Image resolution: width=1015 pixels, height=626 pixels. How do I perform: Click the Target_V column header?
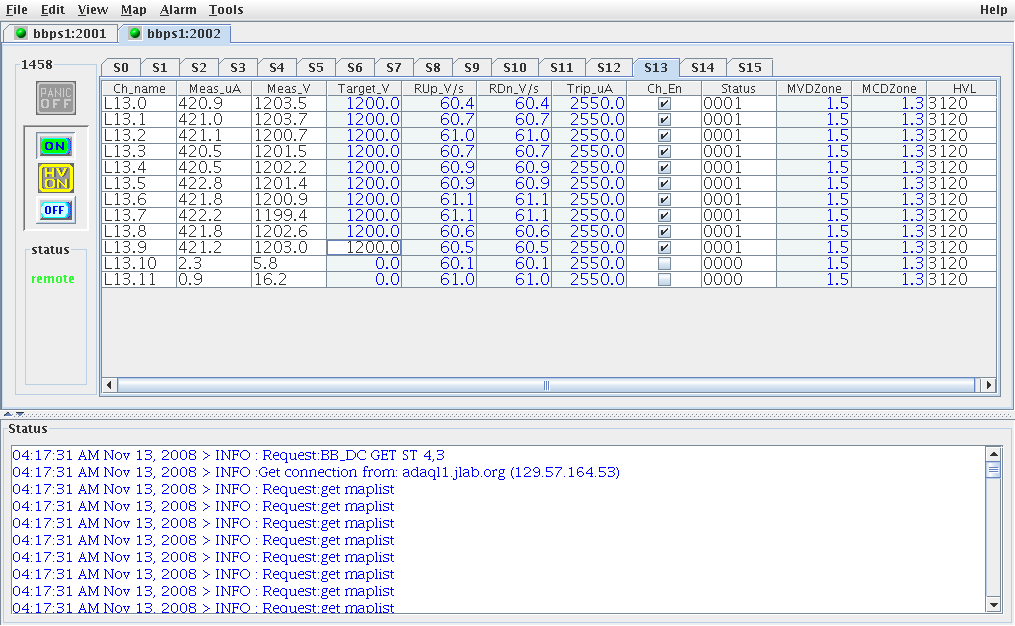(364, 89)
